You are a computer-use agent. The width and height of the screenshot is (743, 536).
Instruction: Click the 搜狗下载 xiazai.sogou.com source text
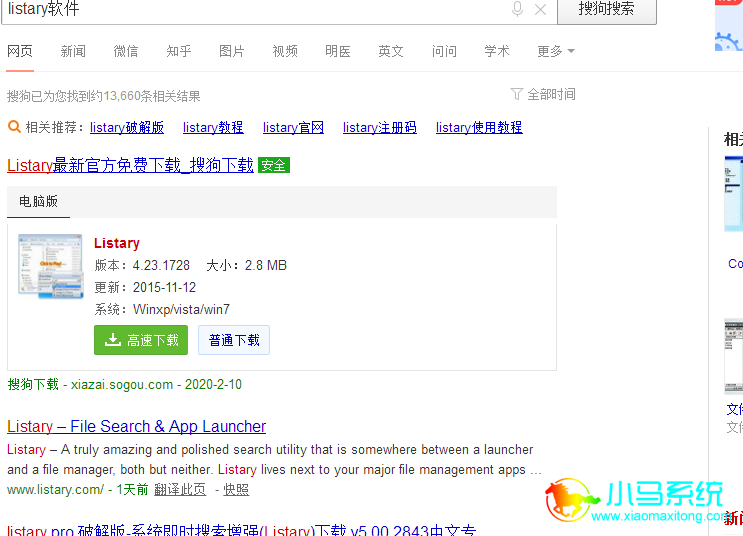pos(124,384)
